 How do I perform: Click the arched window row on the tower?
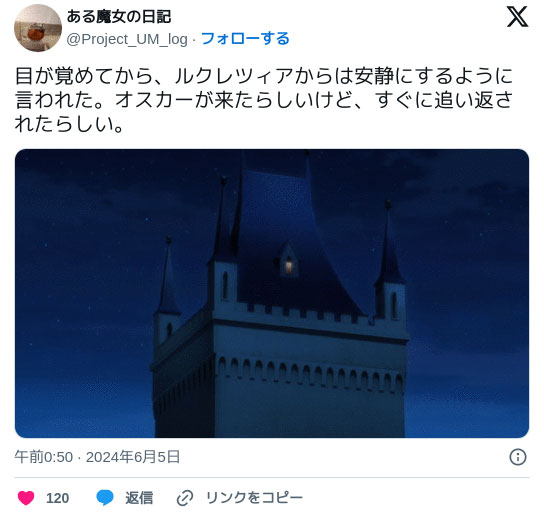point(311,373)
